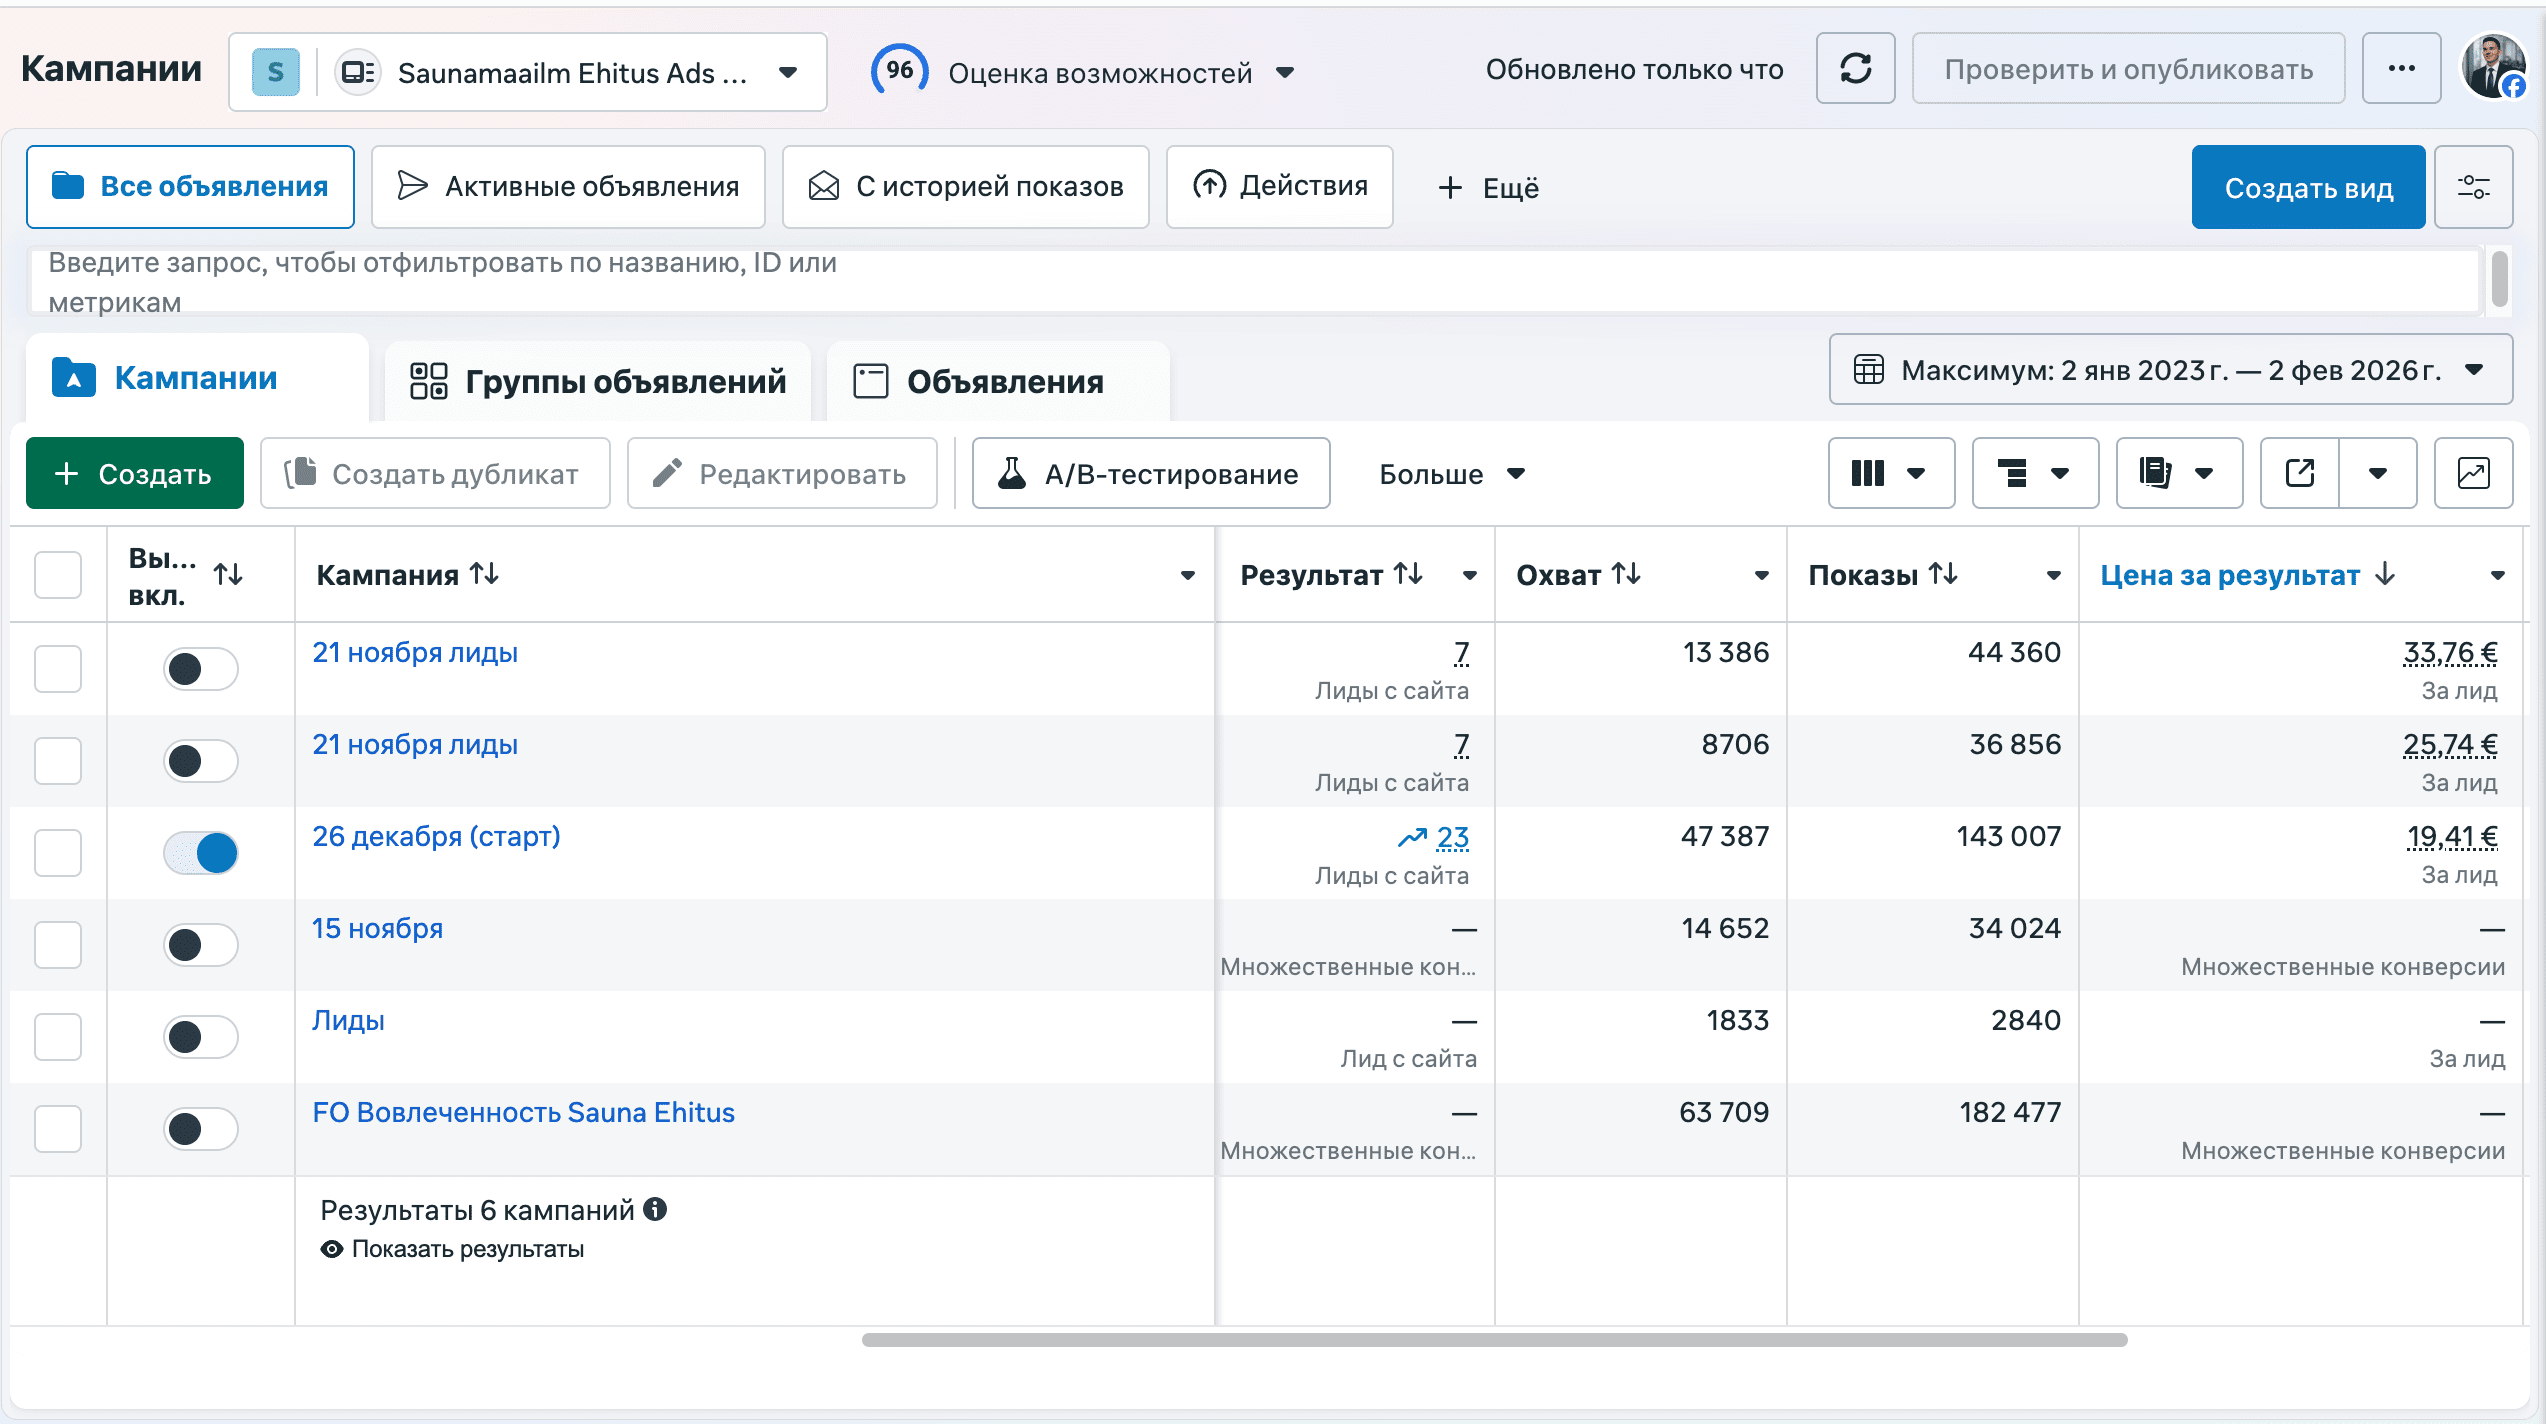This screenshot has width=2546, height=1424.
Task: Click the view settings sliders icon
Action: click(2473, 187)
